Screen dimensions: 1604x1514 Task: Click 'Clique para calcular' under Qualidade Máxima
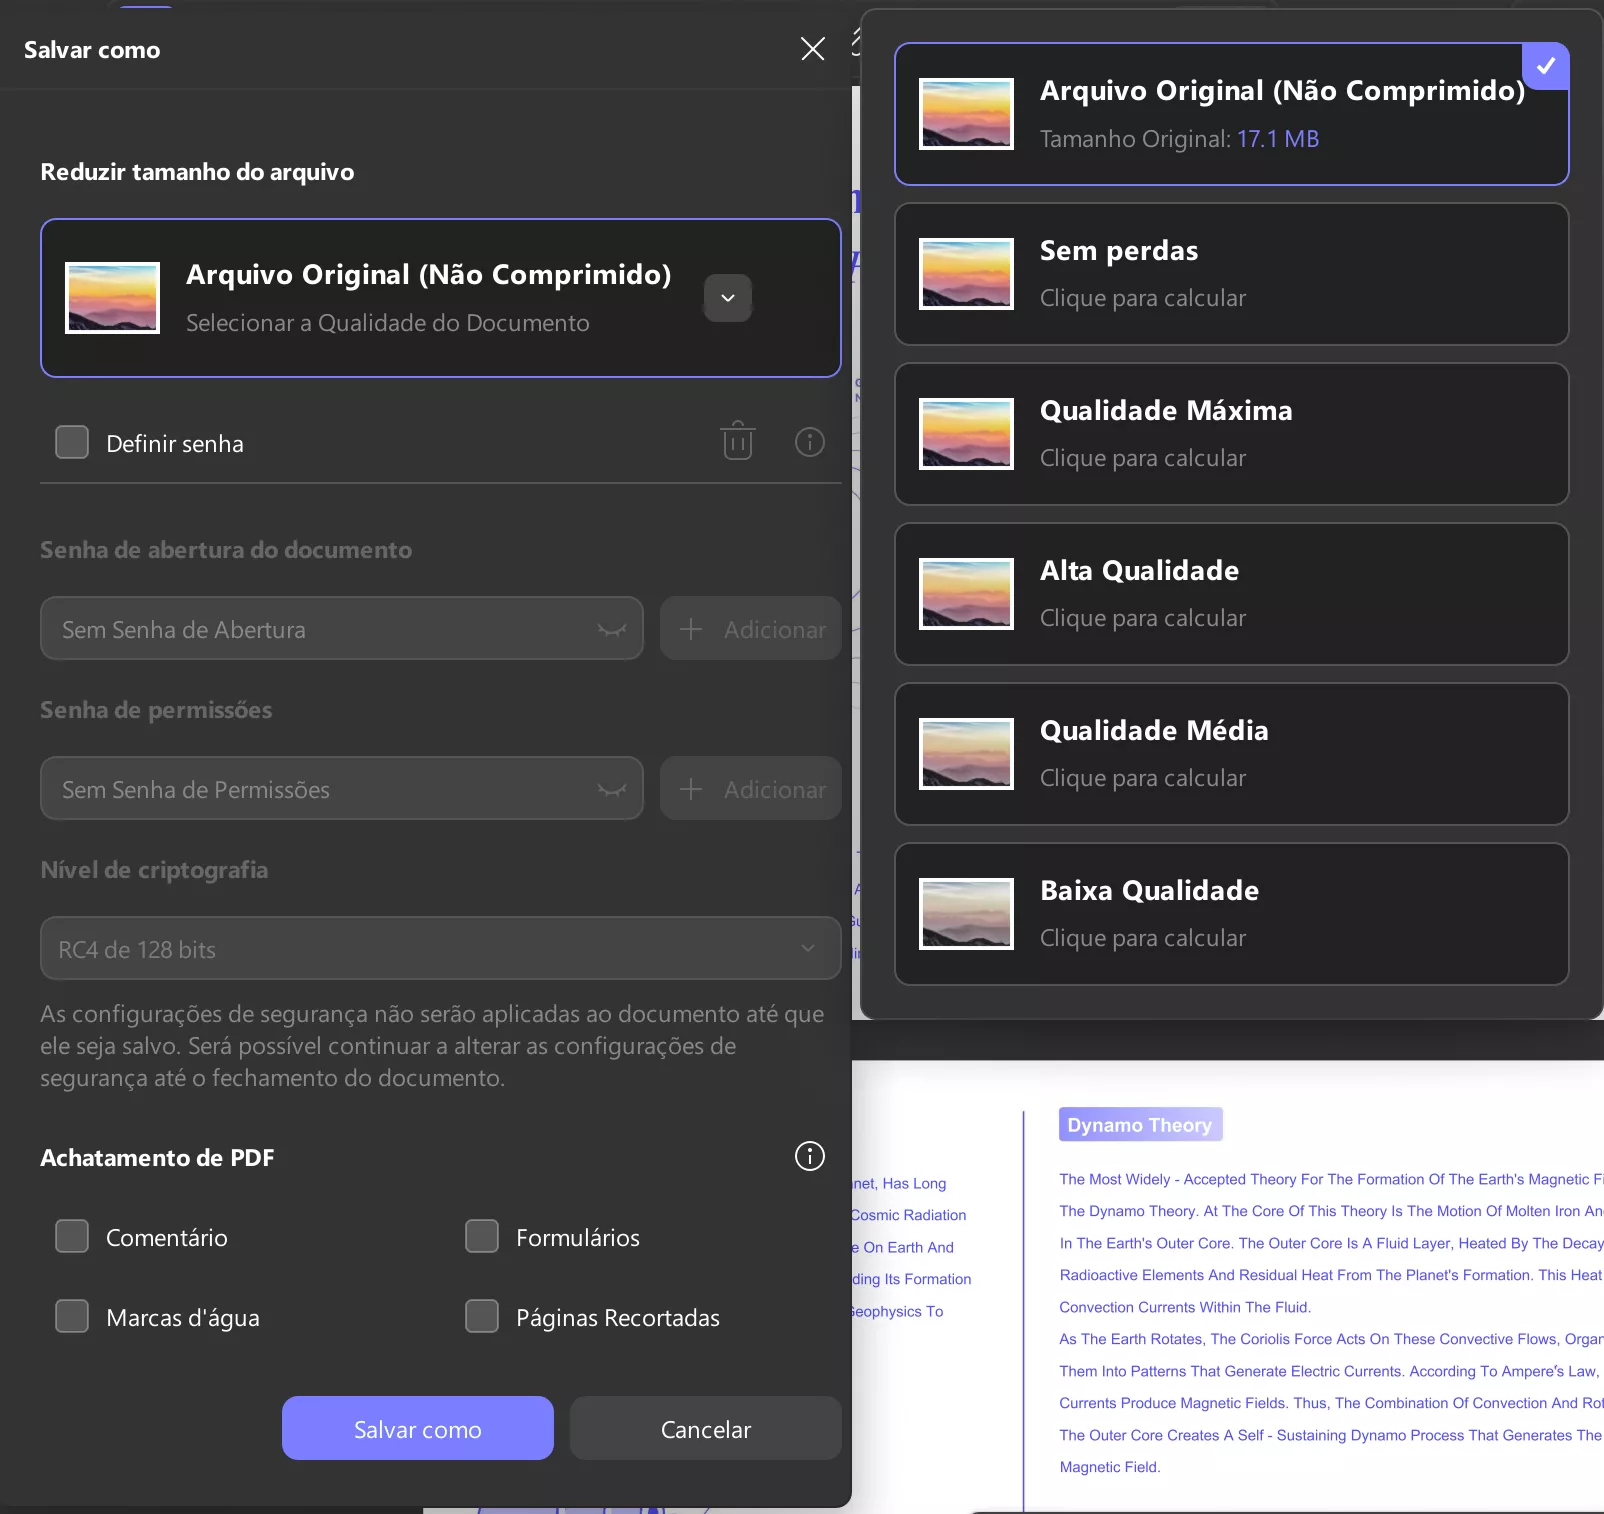(1143, 458)
